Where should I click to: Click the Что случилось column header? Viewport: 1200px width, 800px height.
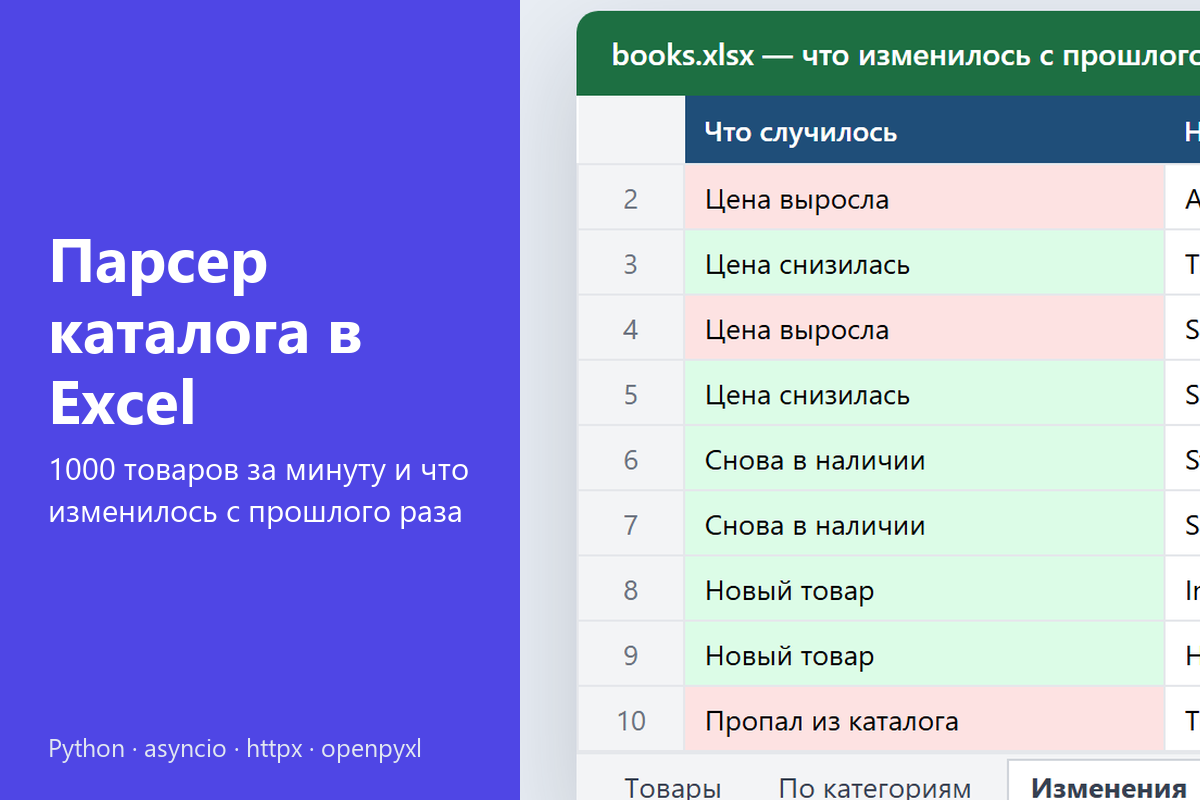[925, 131]
